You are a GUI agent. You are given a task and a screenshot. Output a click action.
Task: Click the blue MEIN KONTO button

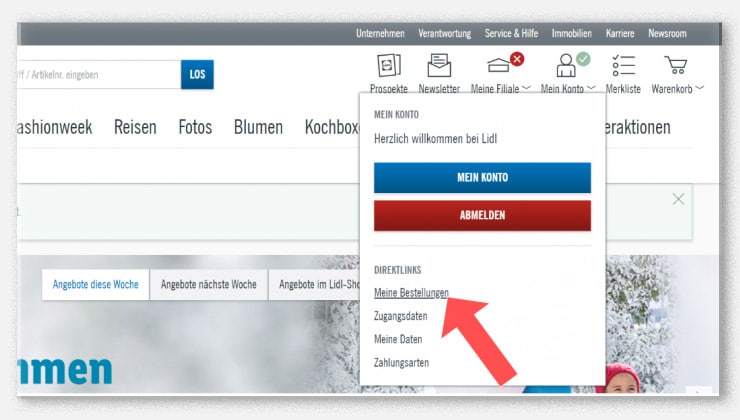(x=482, y=177)
